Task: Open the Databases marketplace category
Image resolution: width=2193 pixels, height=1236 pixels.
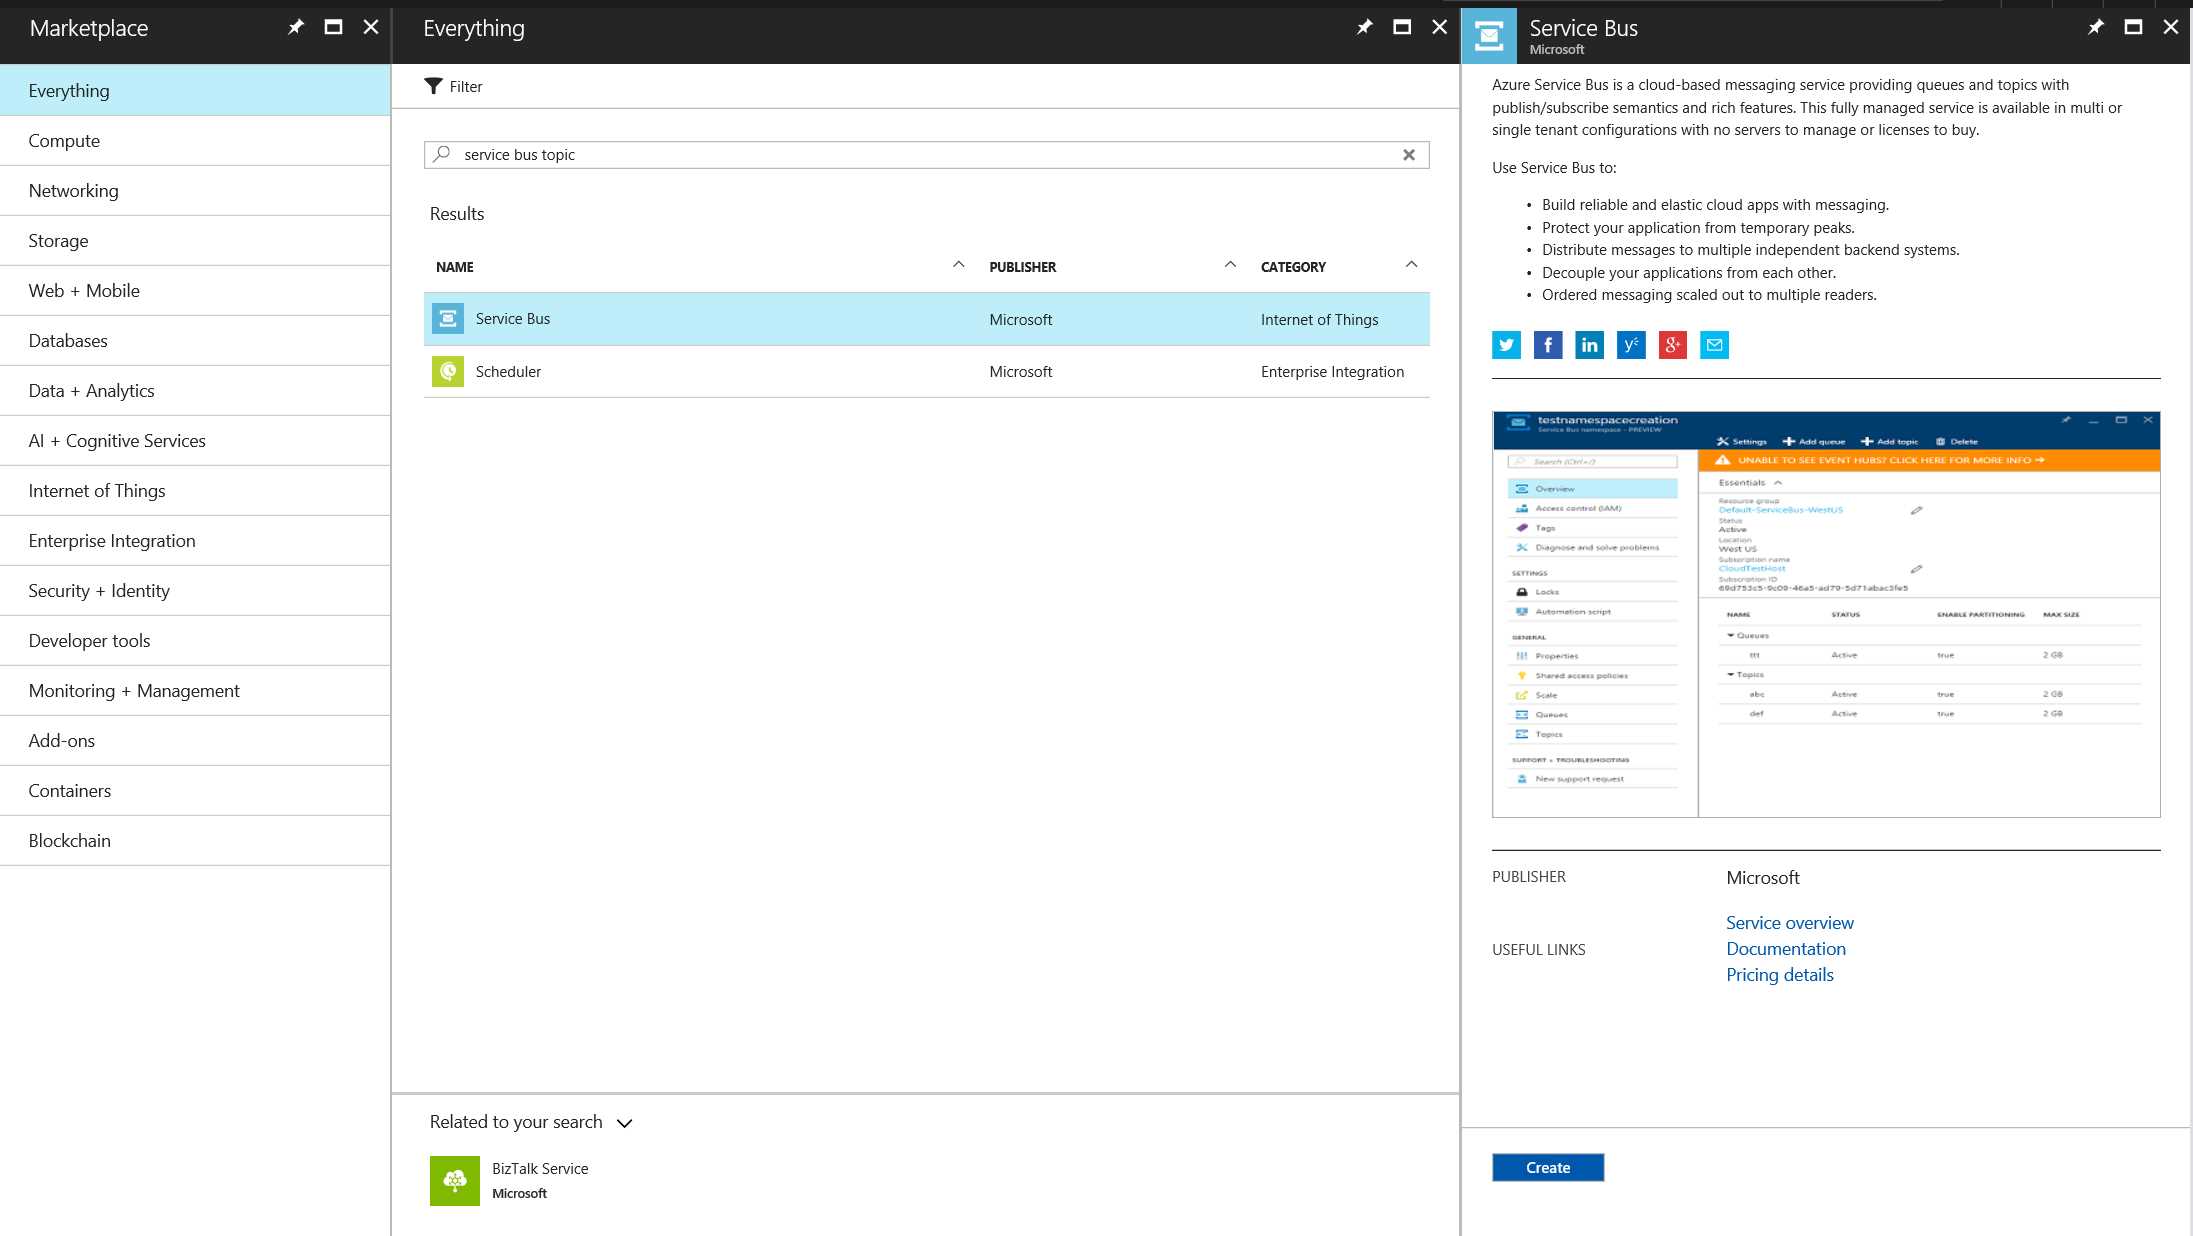Action: (67, 340)
